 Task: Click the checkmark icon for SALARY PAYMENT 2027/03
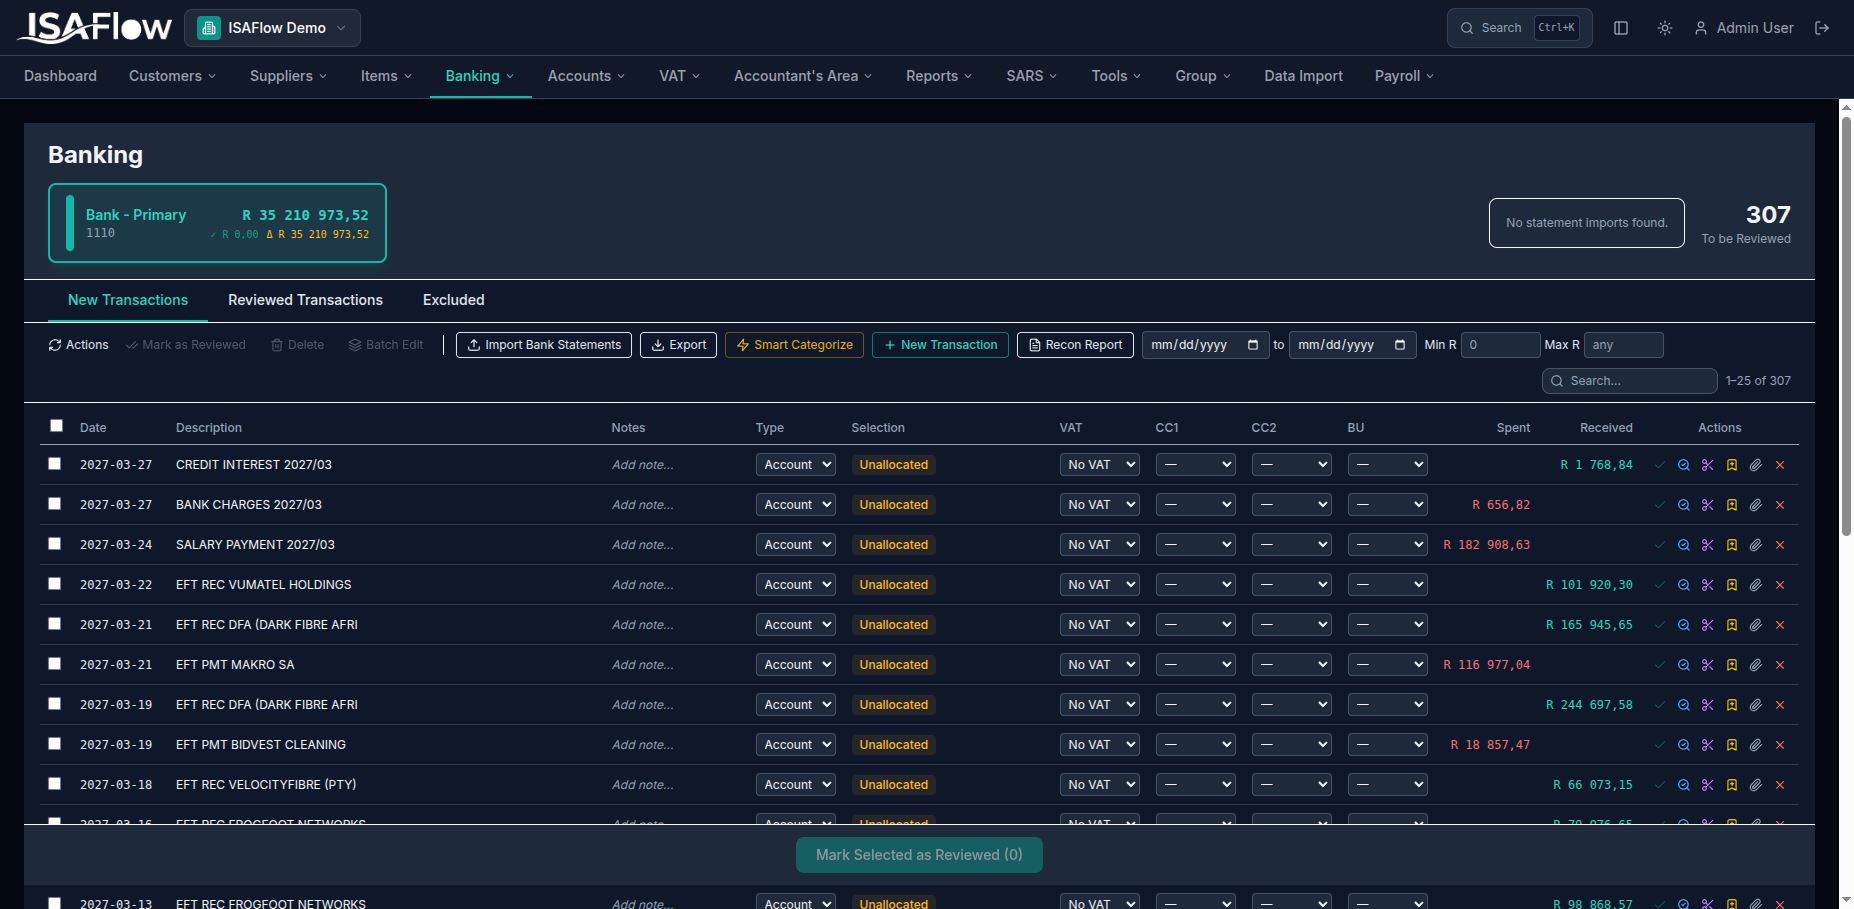click(x=1660, y=545)
